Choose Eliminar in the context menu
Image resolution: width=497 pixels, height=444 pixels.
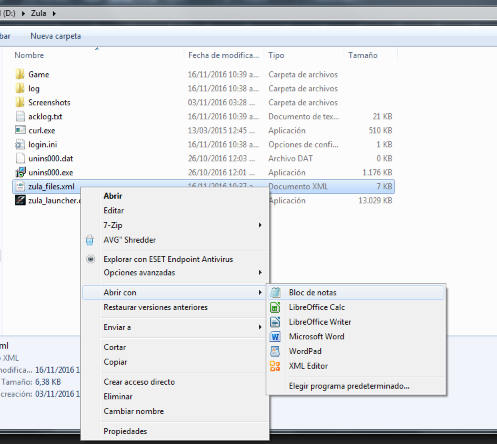coord(175,397)
